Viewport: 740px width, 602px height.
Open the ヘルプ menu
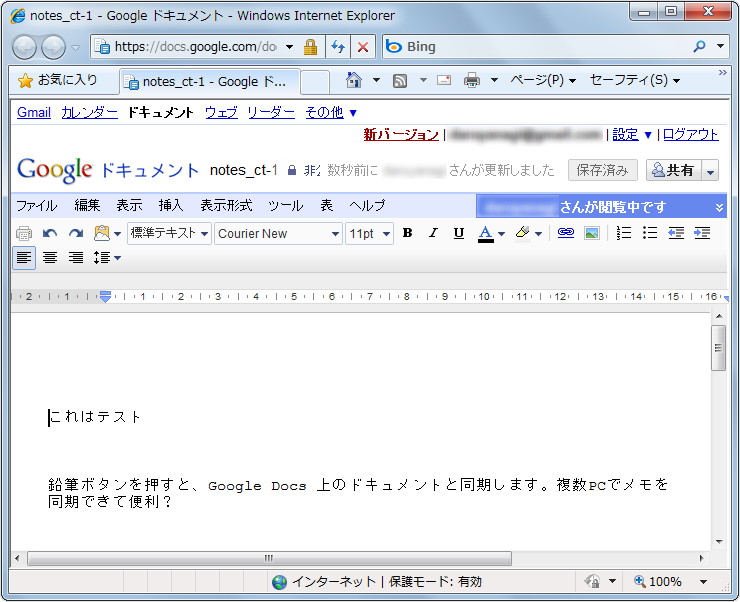(367, 206)
